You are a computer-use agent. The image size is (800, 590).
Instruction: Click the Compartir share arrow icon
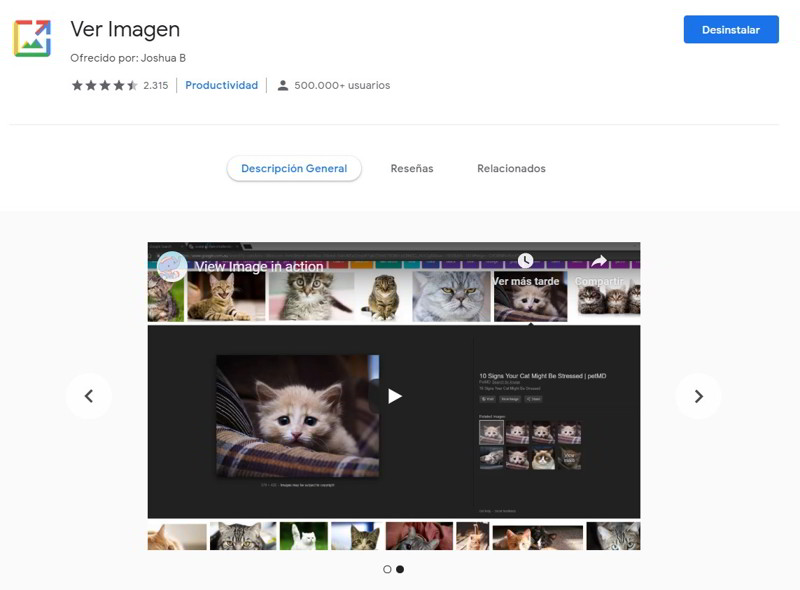(x=599, y=261)
